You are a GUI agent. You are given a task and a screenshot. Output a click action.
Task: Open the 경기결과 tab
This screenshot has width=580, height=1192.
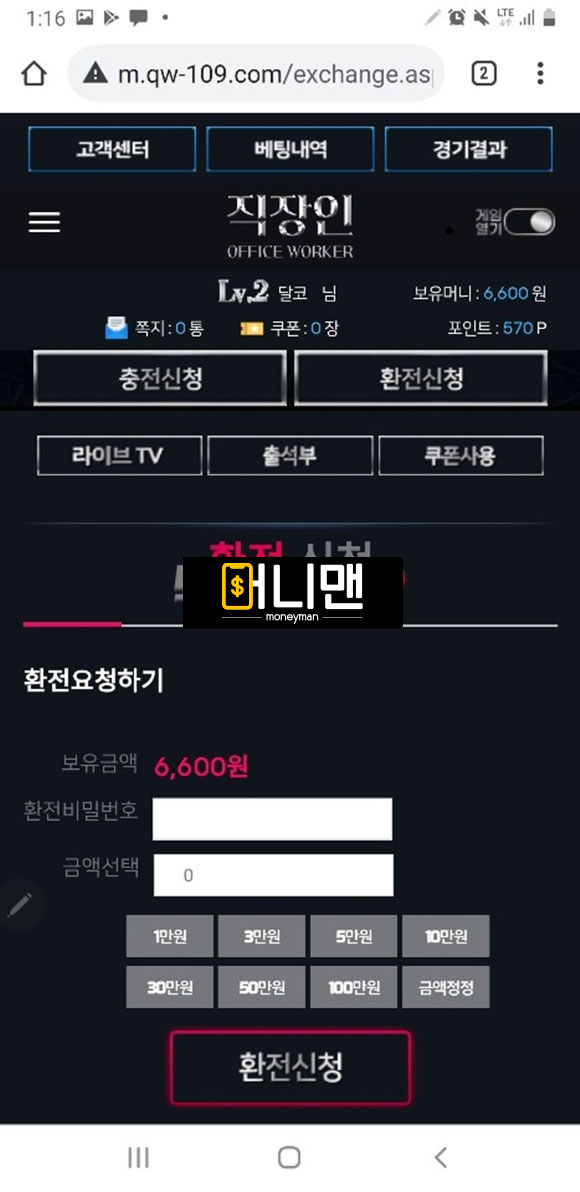468,149
